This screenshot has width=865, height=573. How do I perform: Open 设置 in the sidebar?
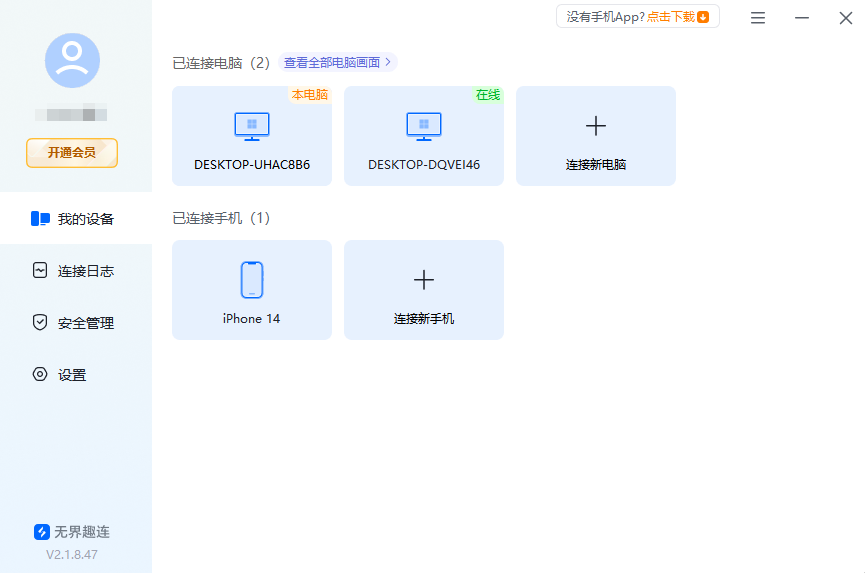click(x=76, y=374)
